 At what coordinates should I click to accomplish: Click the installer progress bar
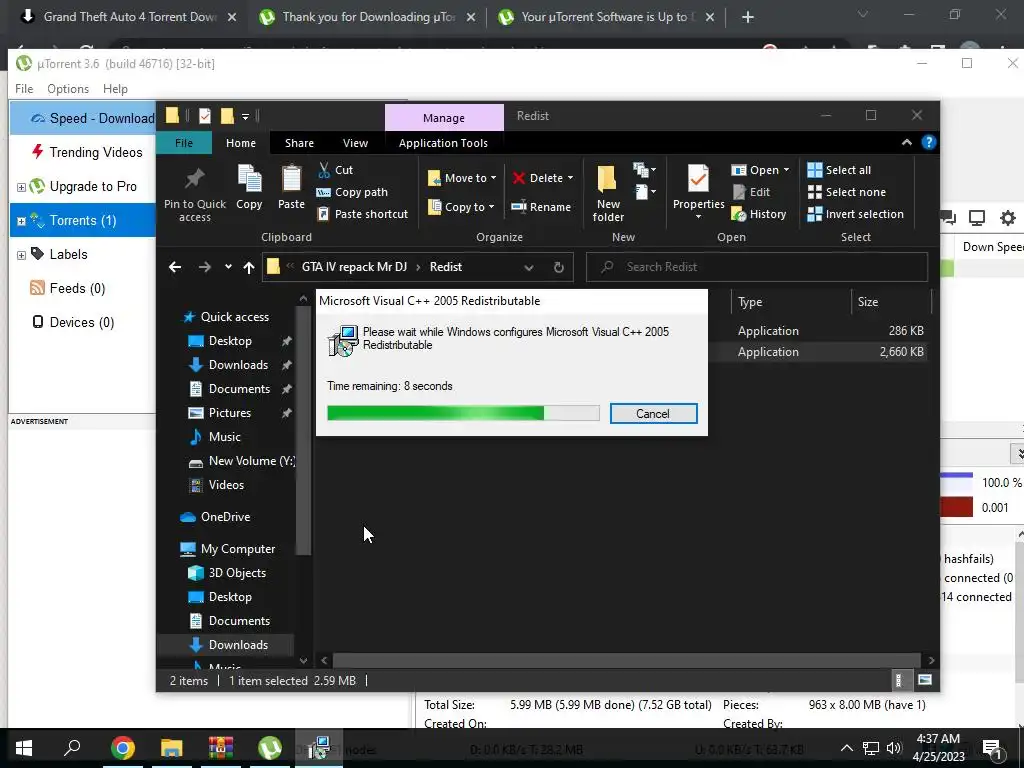(463, 413)
